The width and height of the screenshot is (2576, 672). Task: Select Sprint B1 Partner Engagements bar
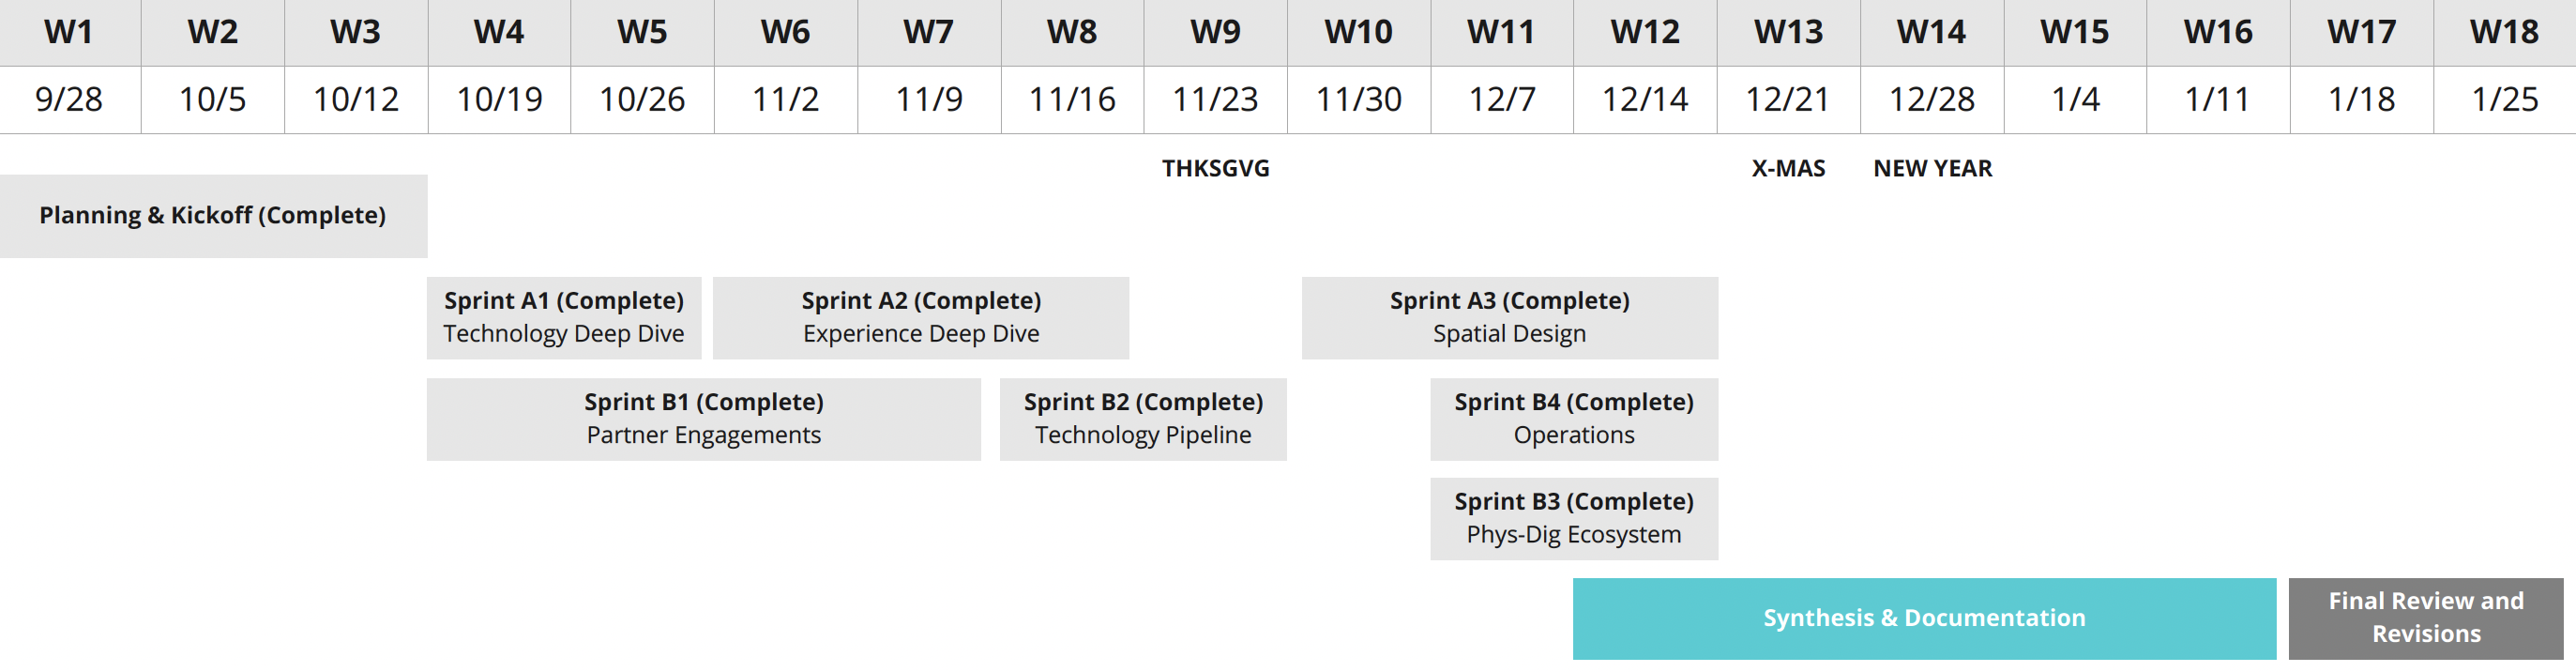(704, 419)
